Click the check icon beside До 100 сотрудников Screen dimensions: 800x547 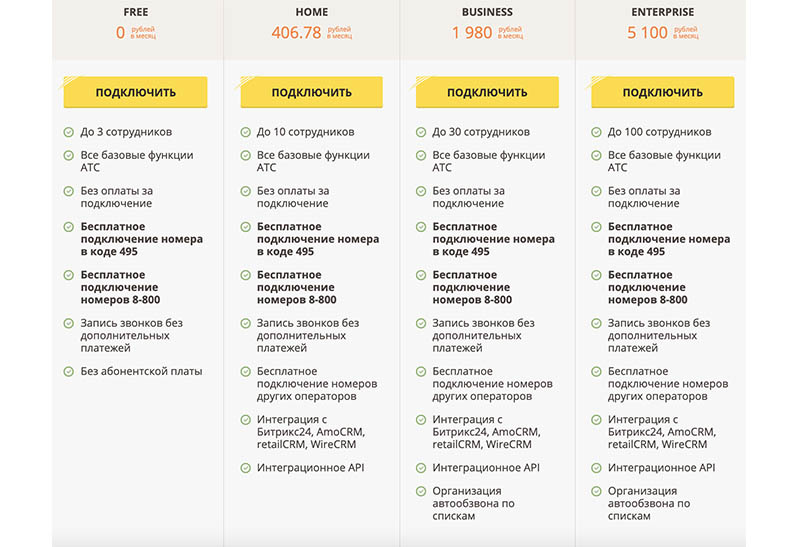click(597, 132)
